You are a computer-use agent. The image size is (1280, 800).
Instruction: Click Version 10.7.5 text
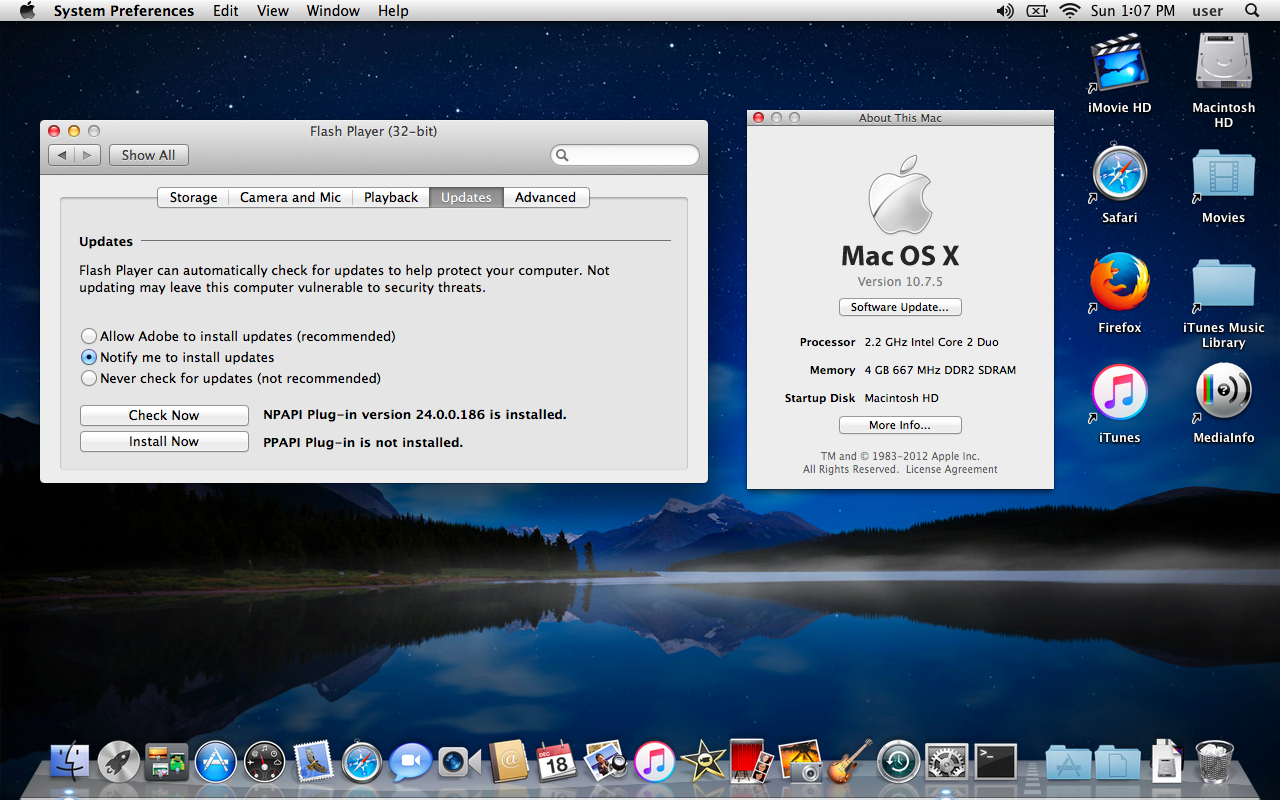click(x=900, y=281)
